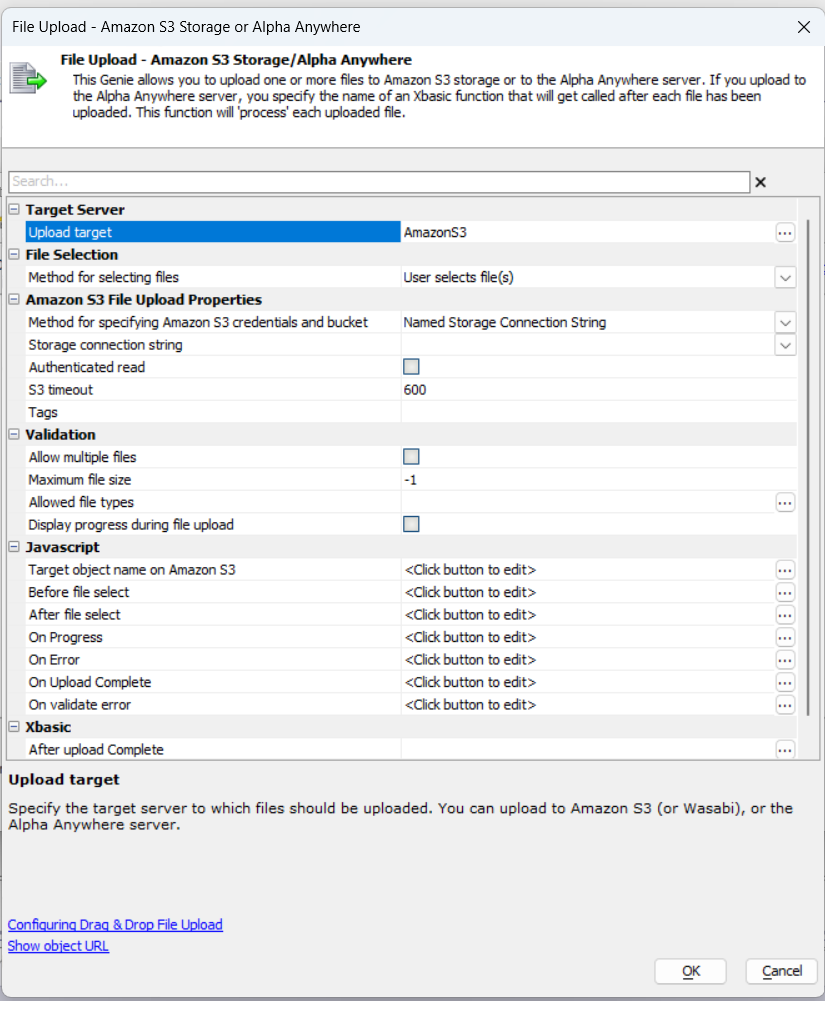Viewport: 834px width, 1011px height.
Task: Select the Authenticated read label
Action: click(86, 368)
